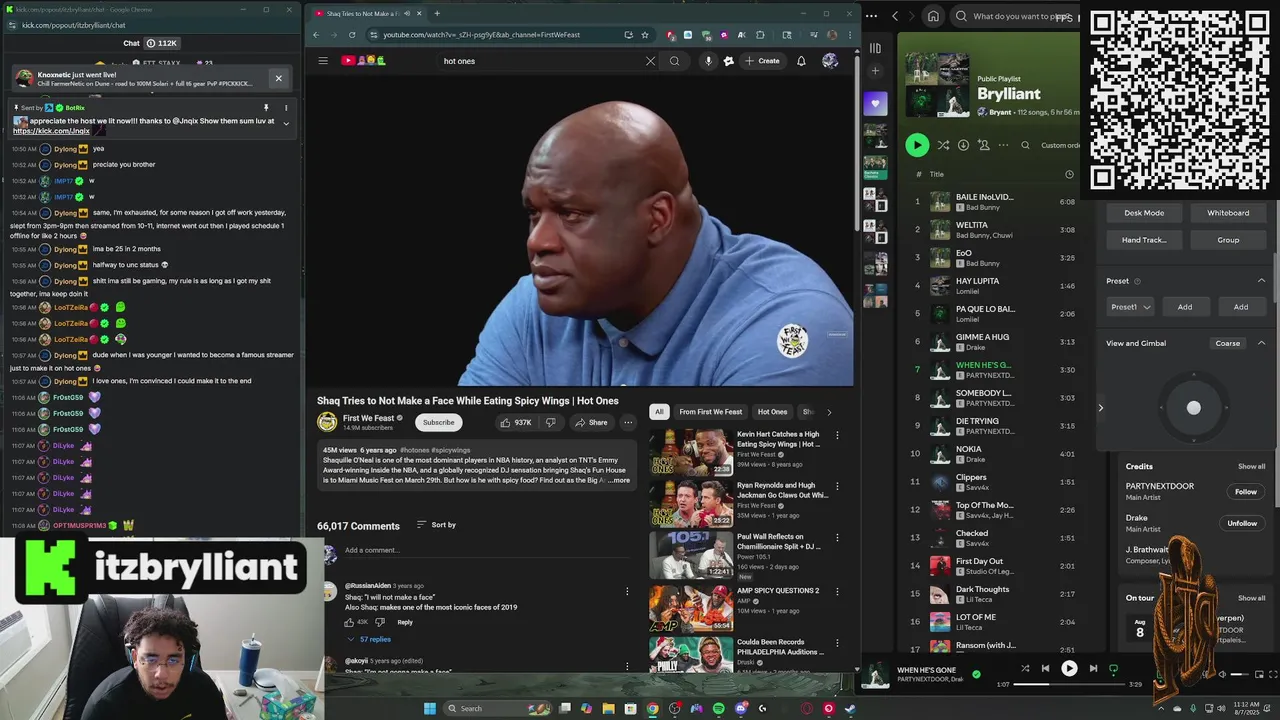1280x720 pixels.
Task: Open the Whiteboard option
Action: [1228, 213]
